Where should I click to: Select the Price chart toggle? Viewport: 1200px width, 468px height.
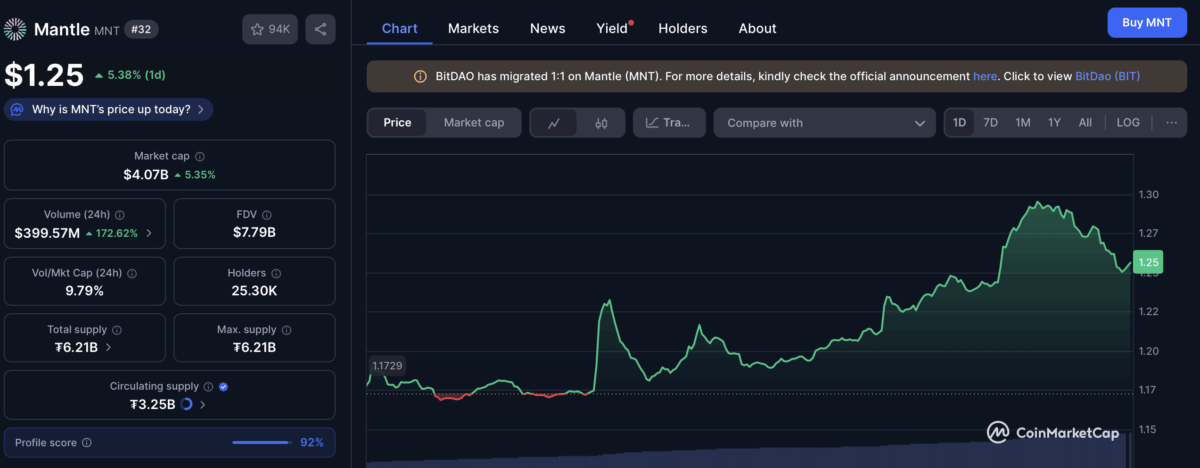pyautogui.click(x=397, y=123)
